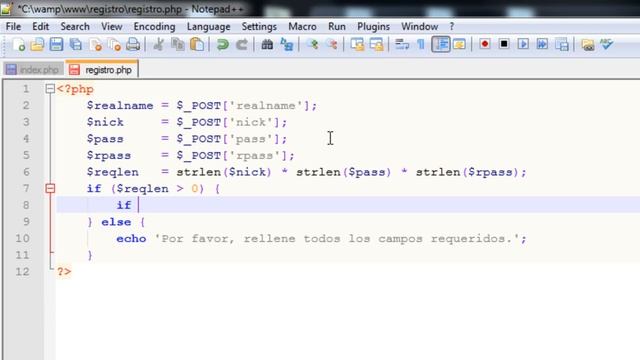
Task: Open the Macro menu
Action: (302, 27)
